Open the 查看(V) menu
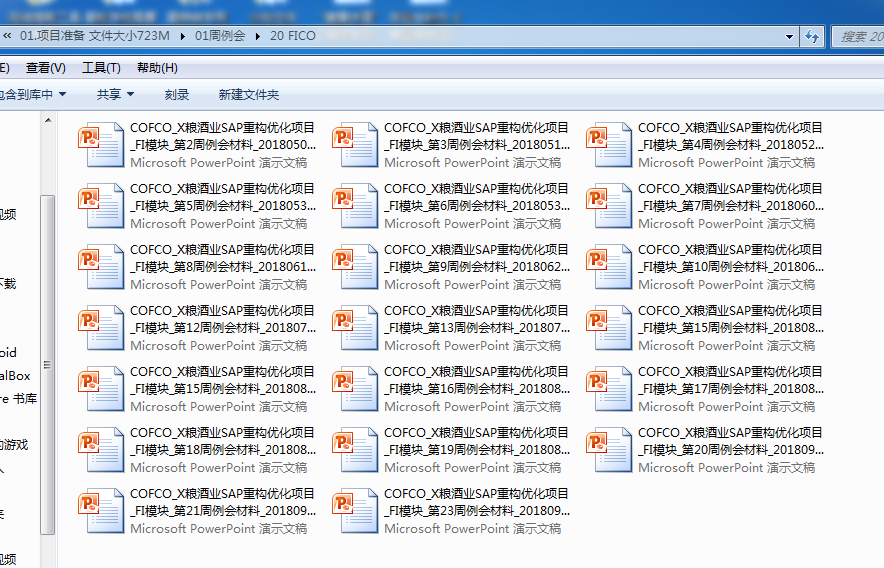The image size is (884, 568). coord(46,68)
